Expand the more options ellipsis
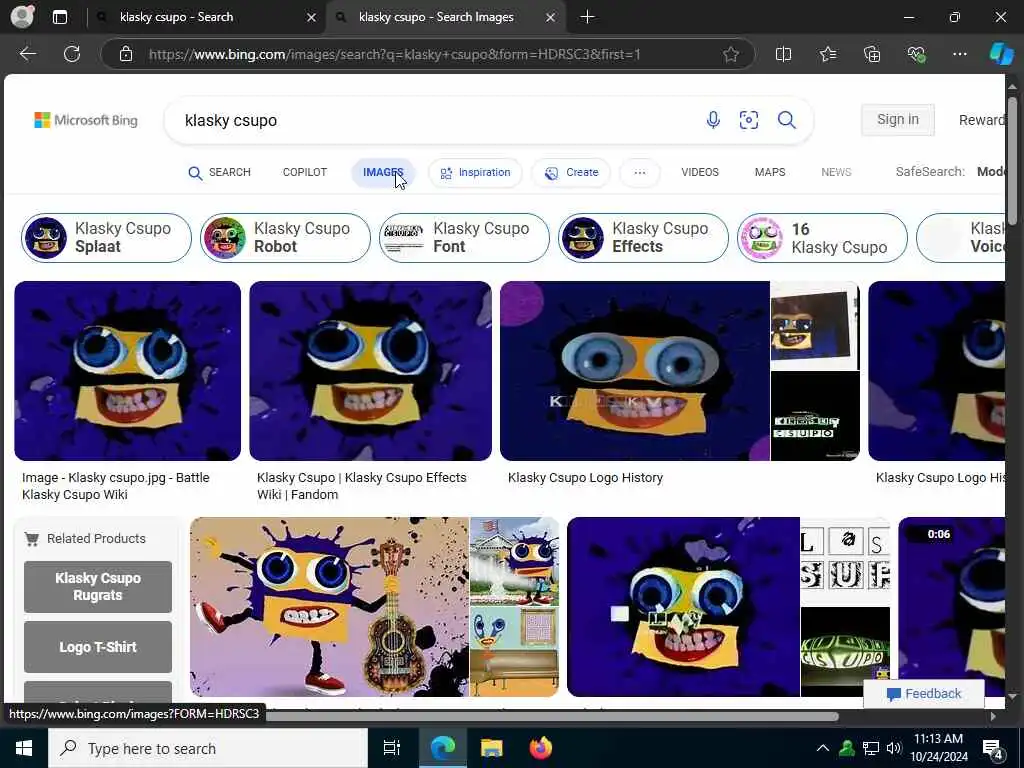This screenshot has width=1024, height=768. click(x=640, y=173)
